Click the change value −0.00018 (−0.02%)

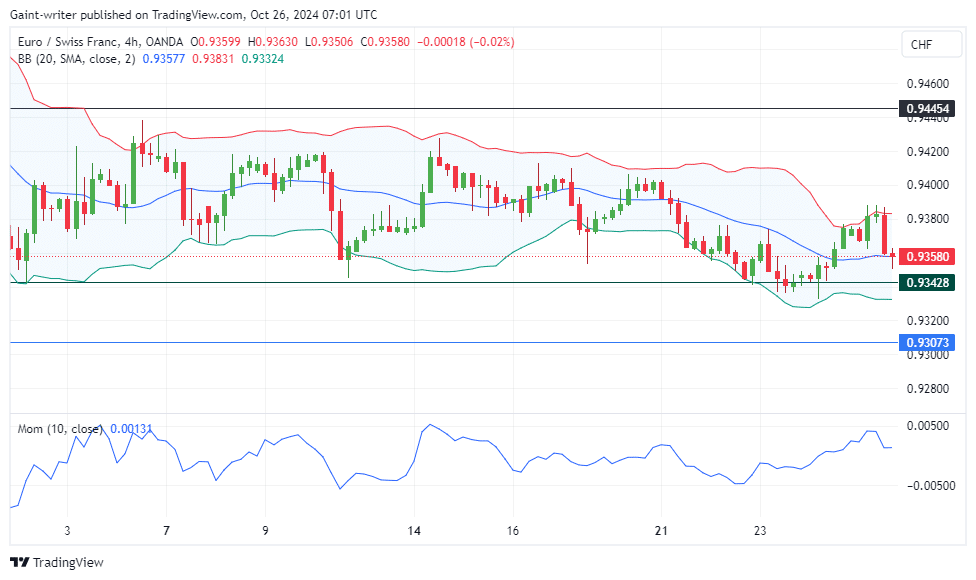click(x=466, y=42)
